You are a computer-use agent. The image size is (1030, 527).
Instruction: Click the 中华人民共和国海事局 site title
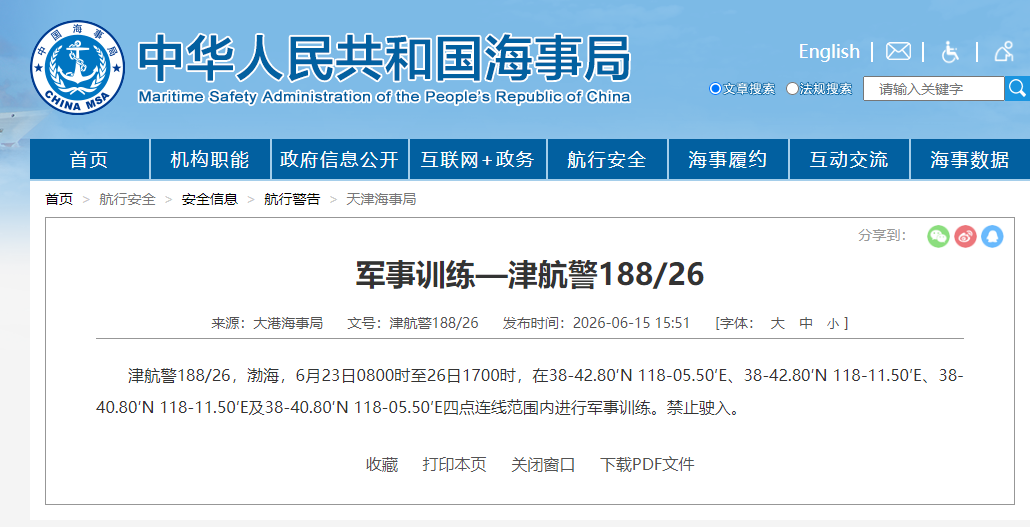(x=384, y=58)
